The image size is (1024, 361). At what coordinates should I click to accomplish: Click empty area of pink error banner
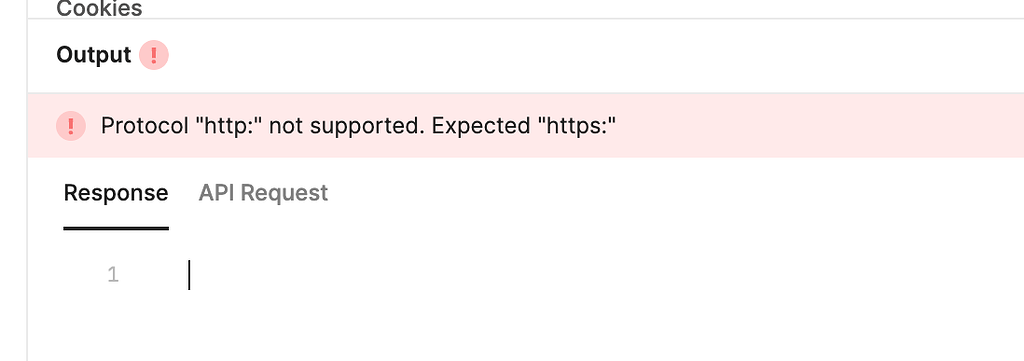pos(816,125)
